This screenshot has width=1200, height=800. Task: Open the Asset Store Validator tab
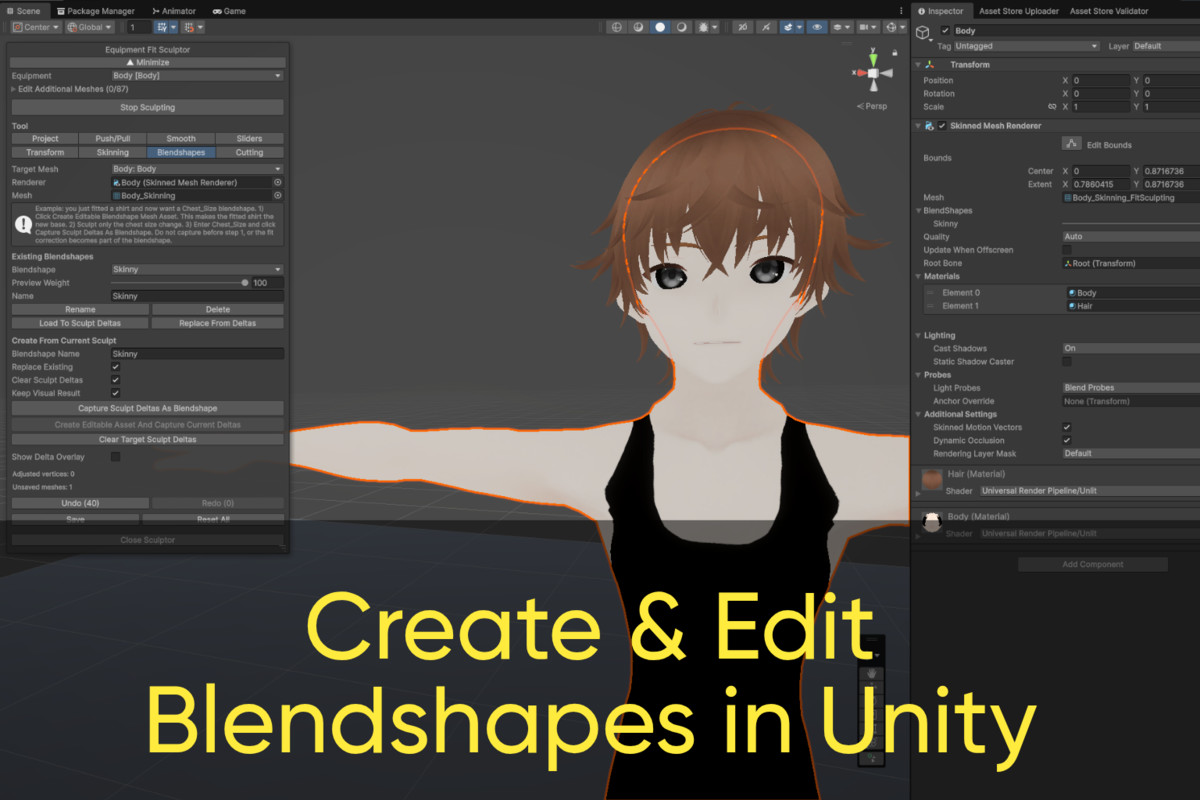click(1110, 11)
